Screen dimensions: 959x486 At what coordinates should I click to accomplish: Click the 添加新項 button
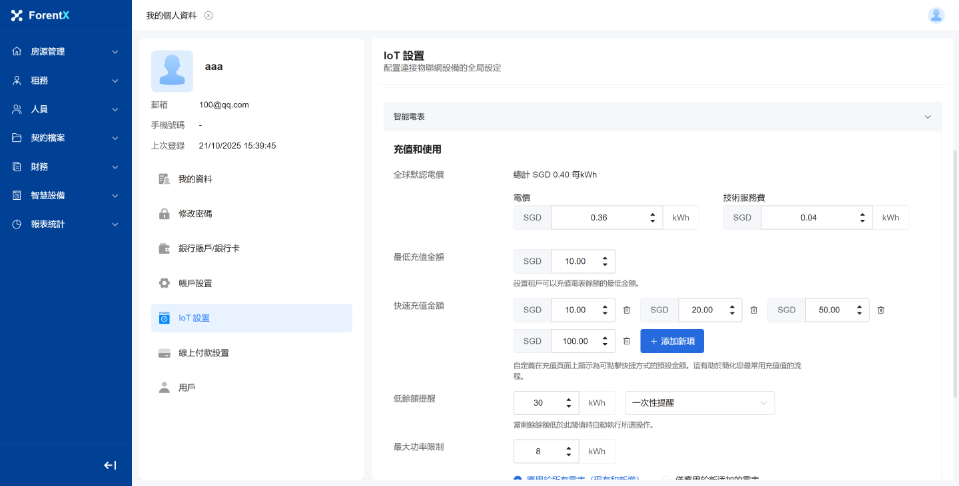click(672, 341)
